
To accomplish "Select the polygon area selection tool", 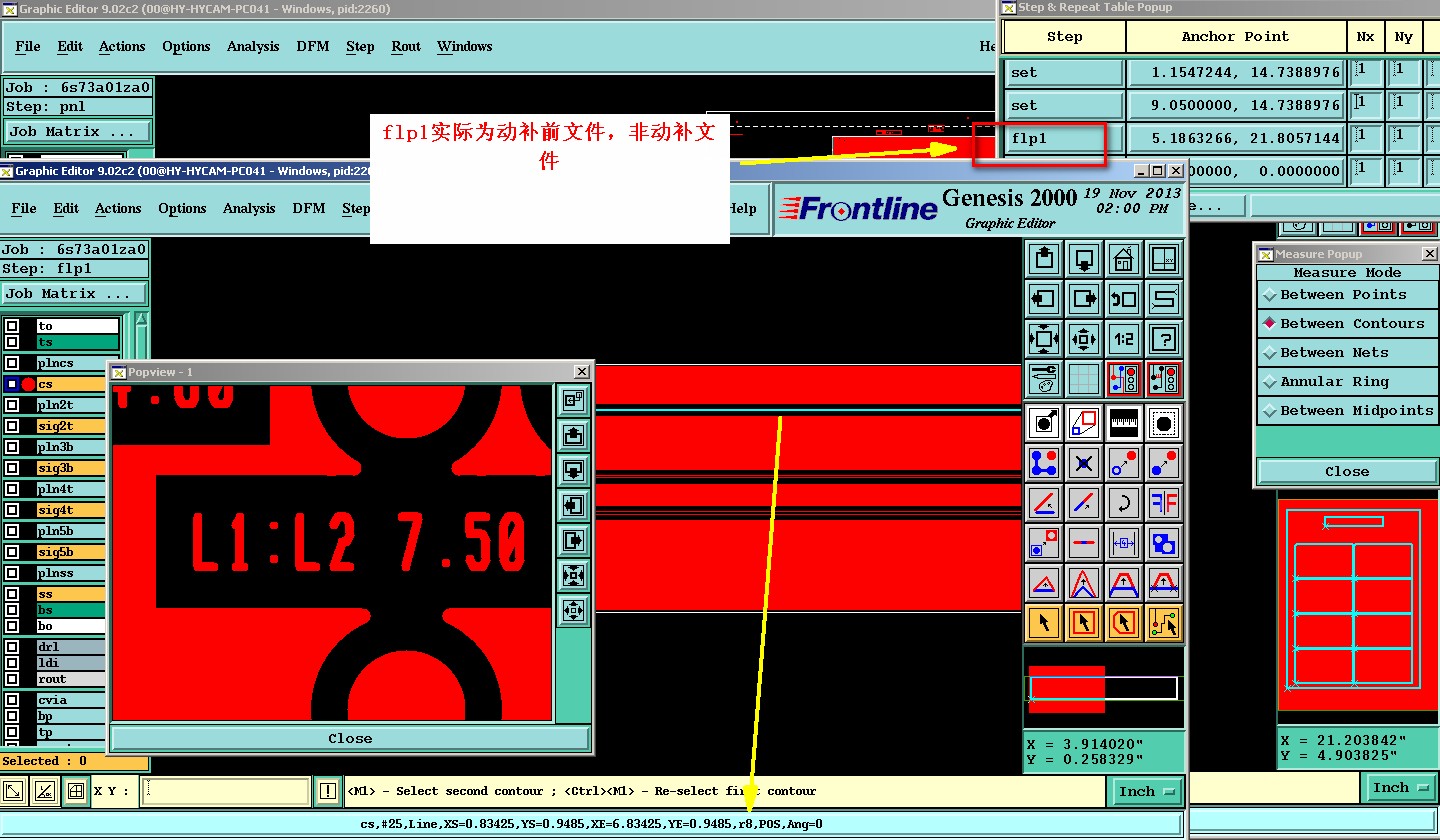I will (x=1124, y=623).
